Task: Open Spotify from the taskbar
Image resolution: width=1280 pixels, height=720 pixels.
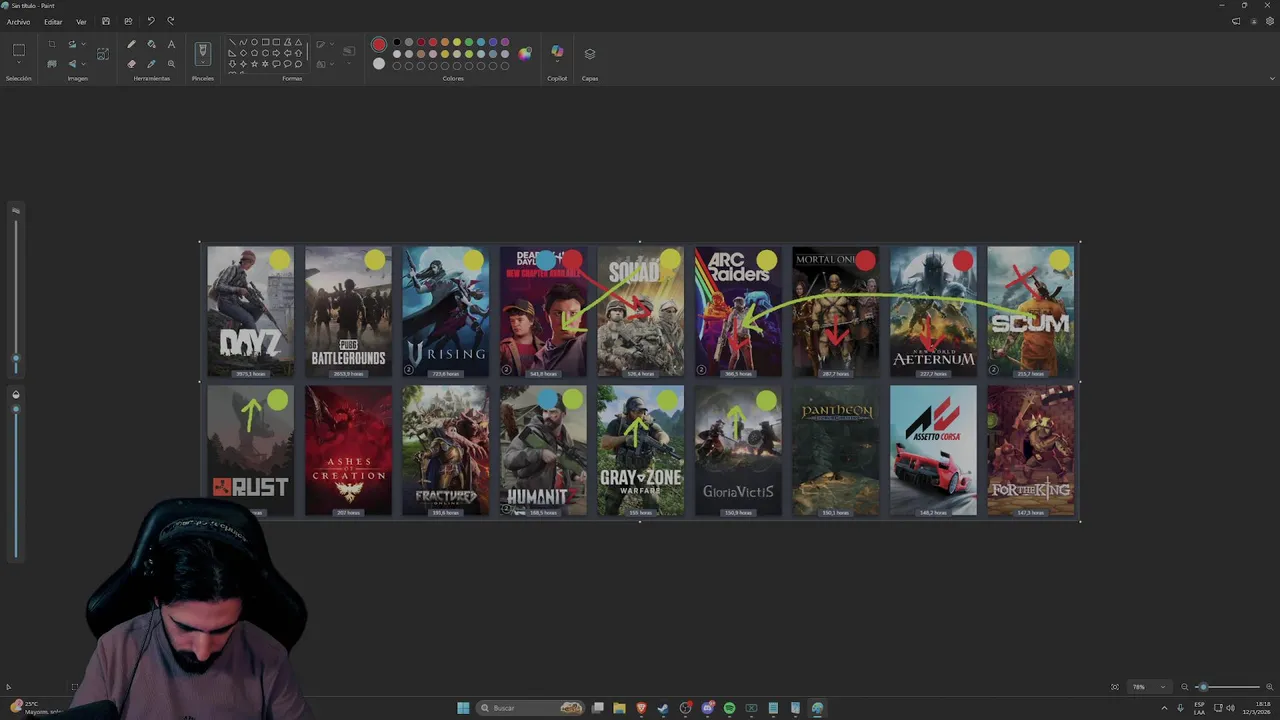Action: pyautogui.click(x=729, y=708)
